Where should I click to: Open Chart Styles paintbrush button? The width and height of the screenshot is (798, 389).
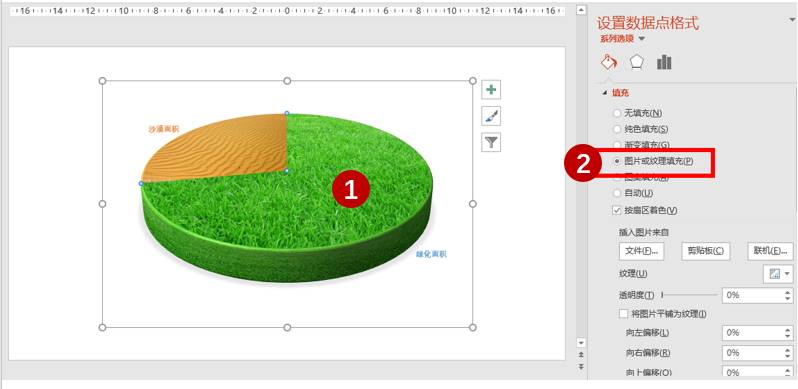(491, 116)
